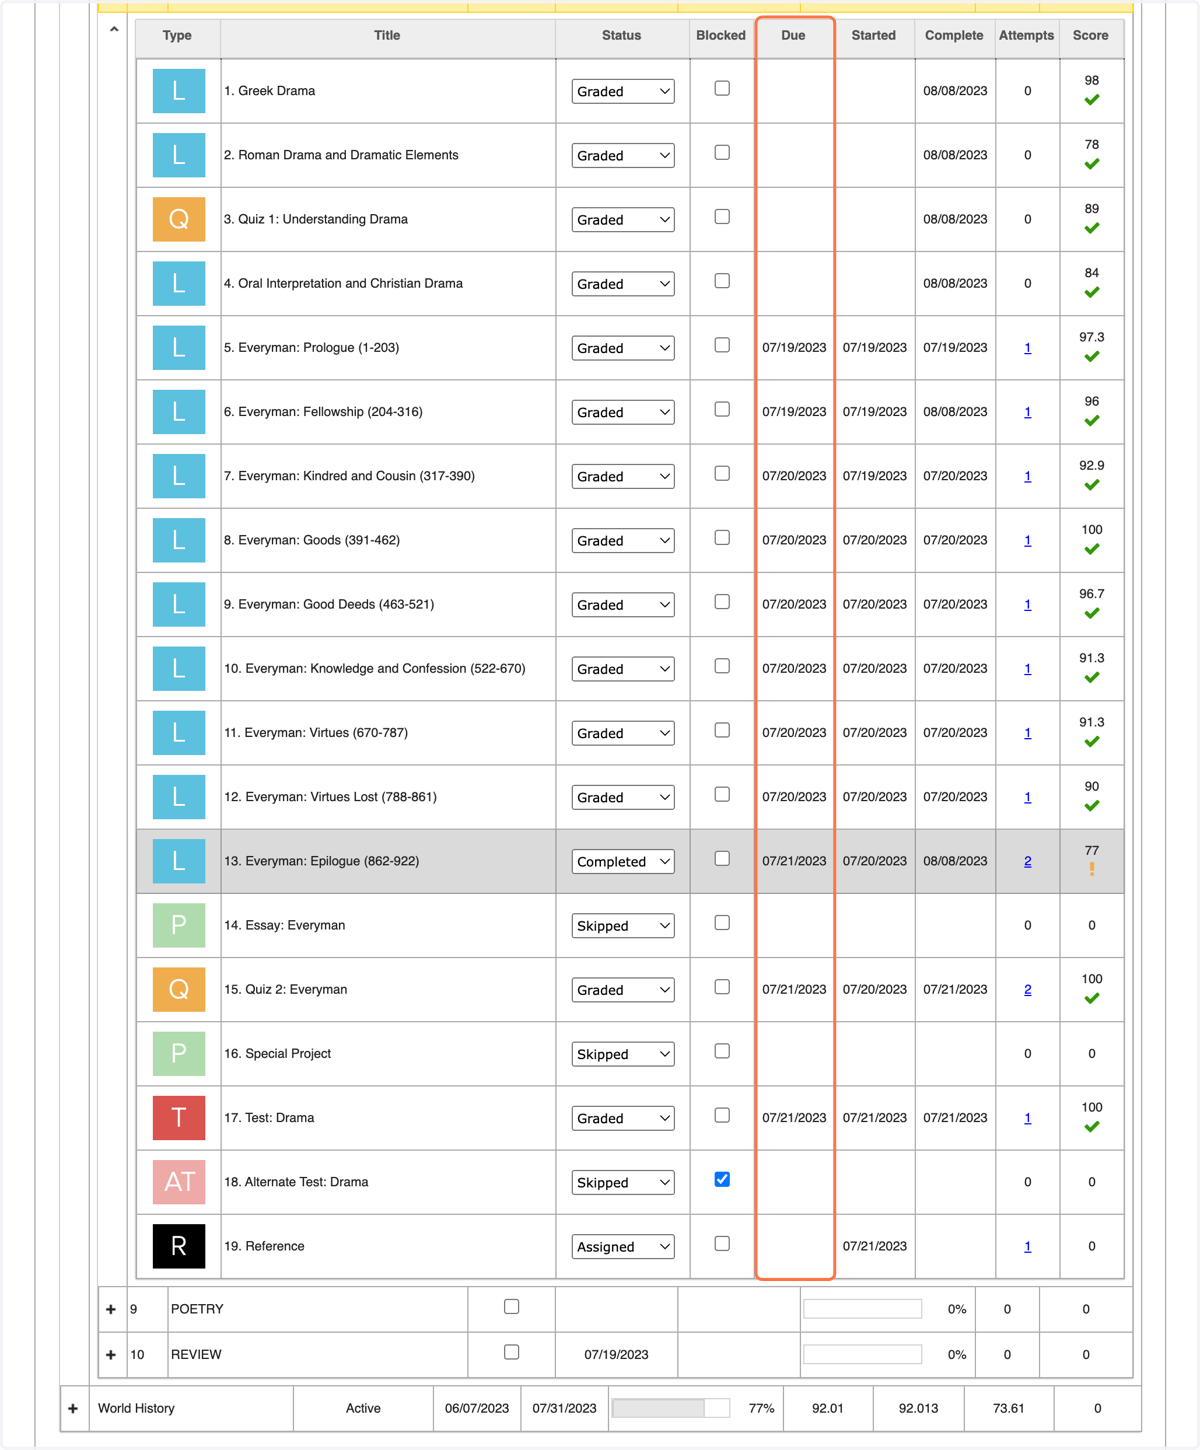Open attempts link for Test: Drama
This screenshot has height=1450, width=1200.
click(1027, 1118)
